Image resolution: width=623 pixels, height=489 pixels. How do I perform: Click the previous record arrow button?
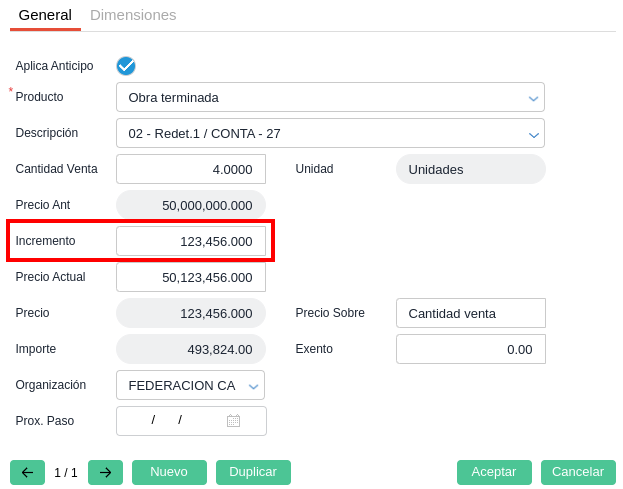click(x=27, y=472)
